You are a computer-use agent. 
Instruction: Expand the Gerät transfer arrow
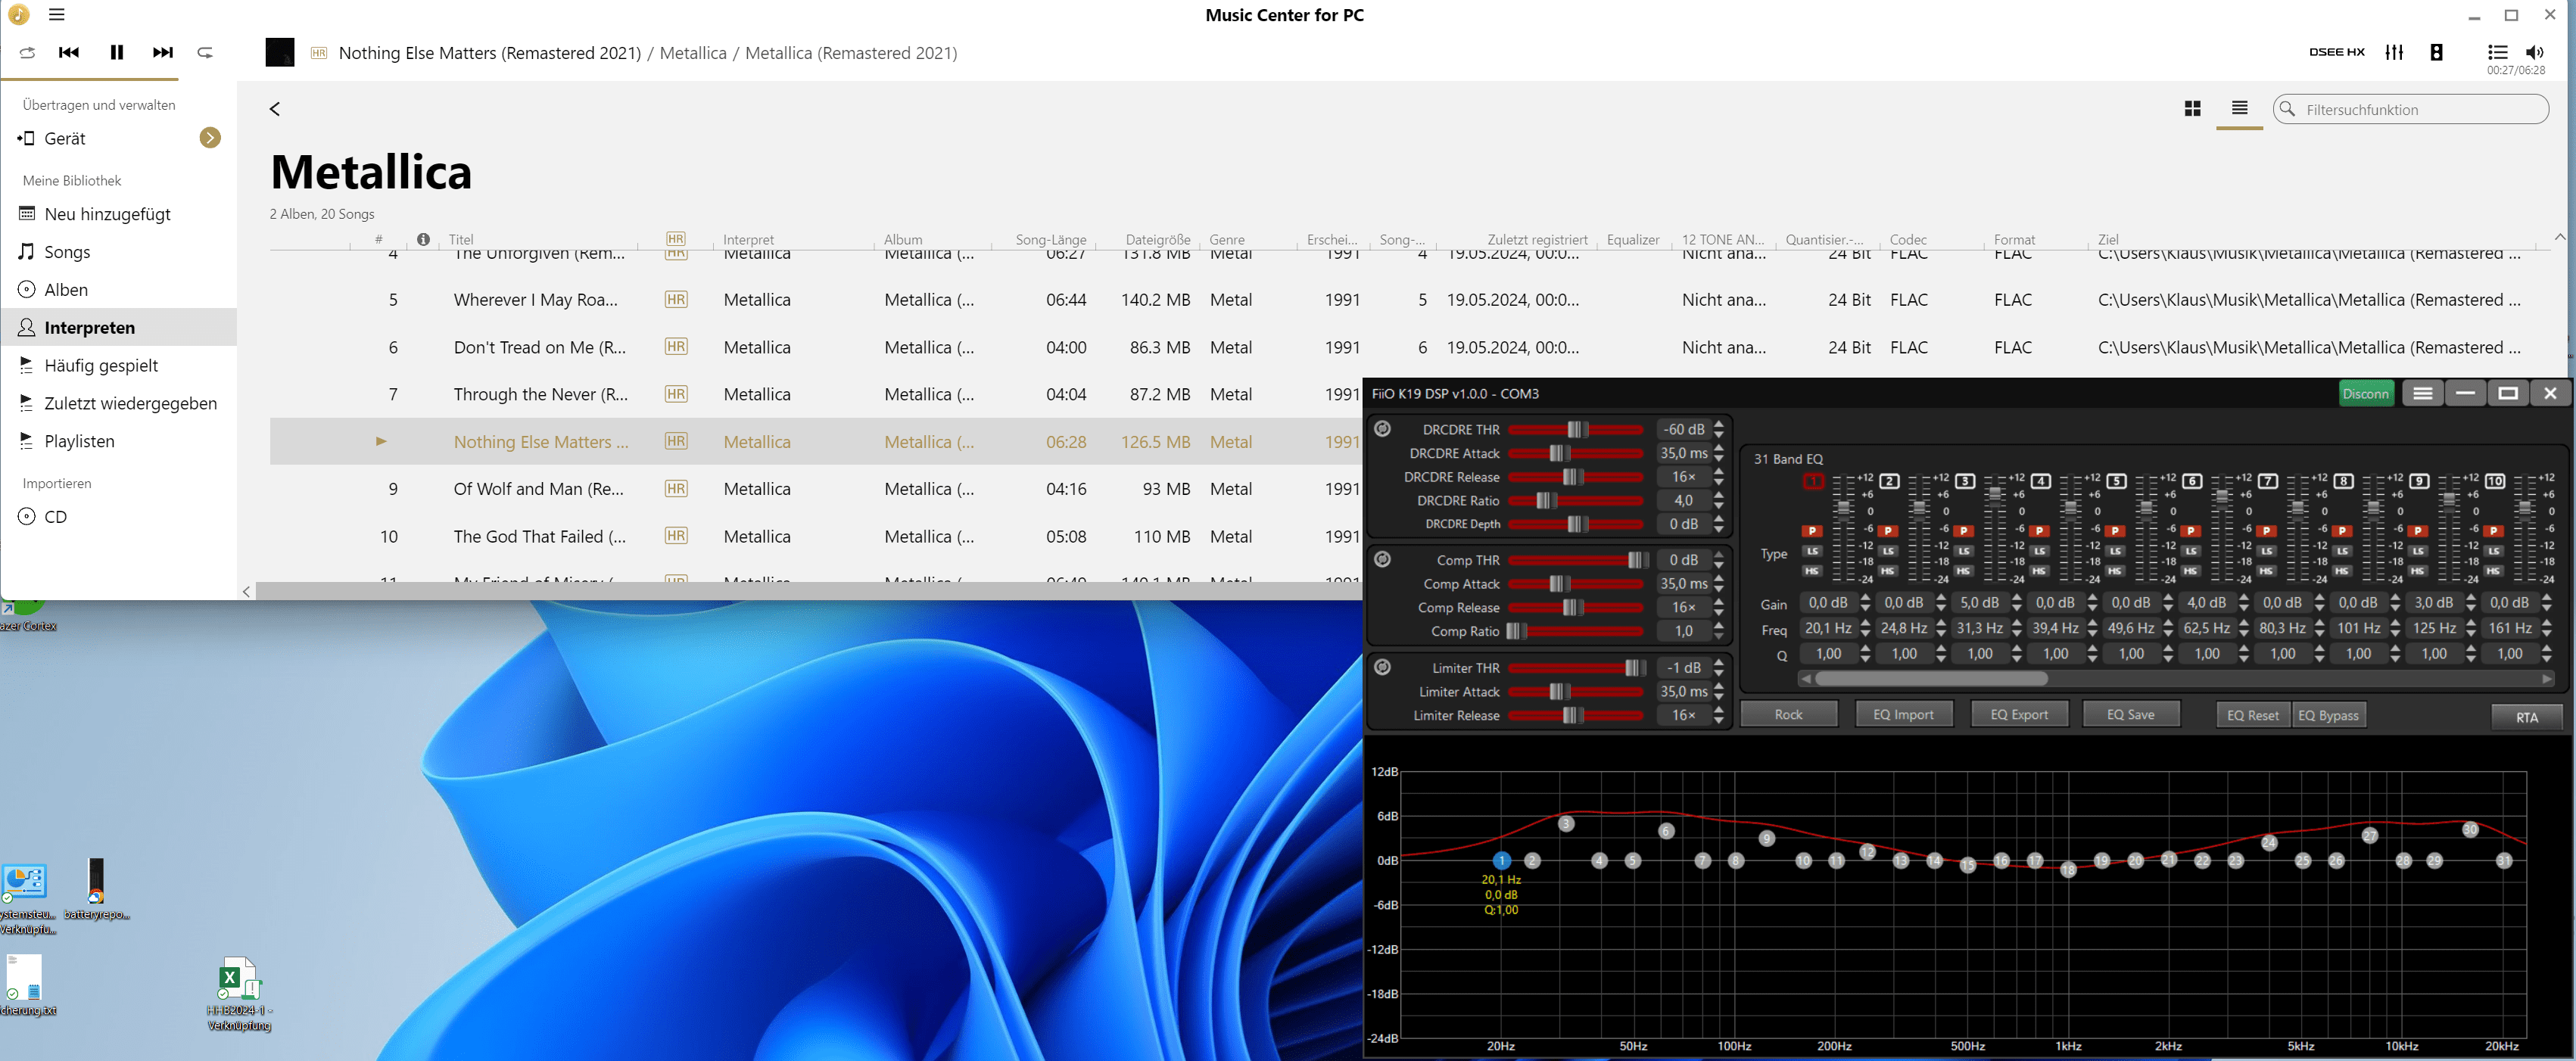click(x=210, y=138)
